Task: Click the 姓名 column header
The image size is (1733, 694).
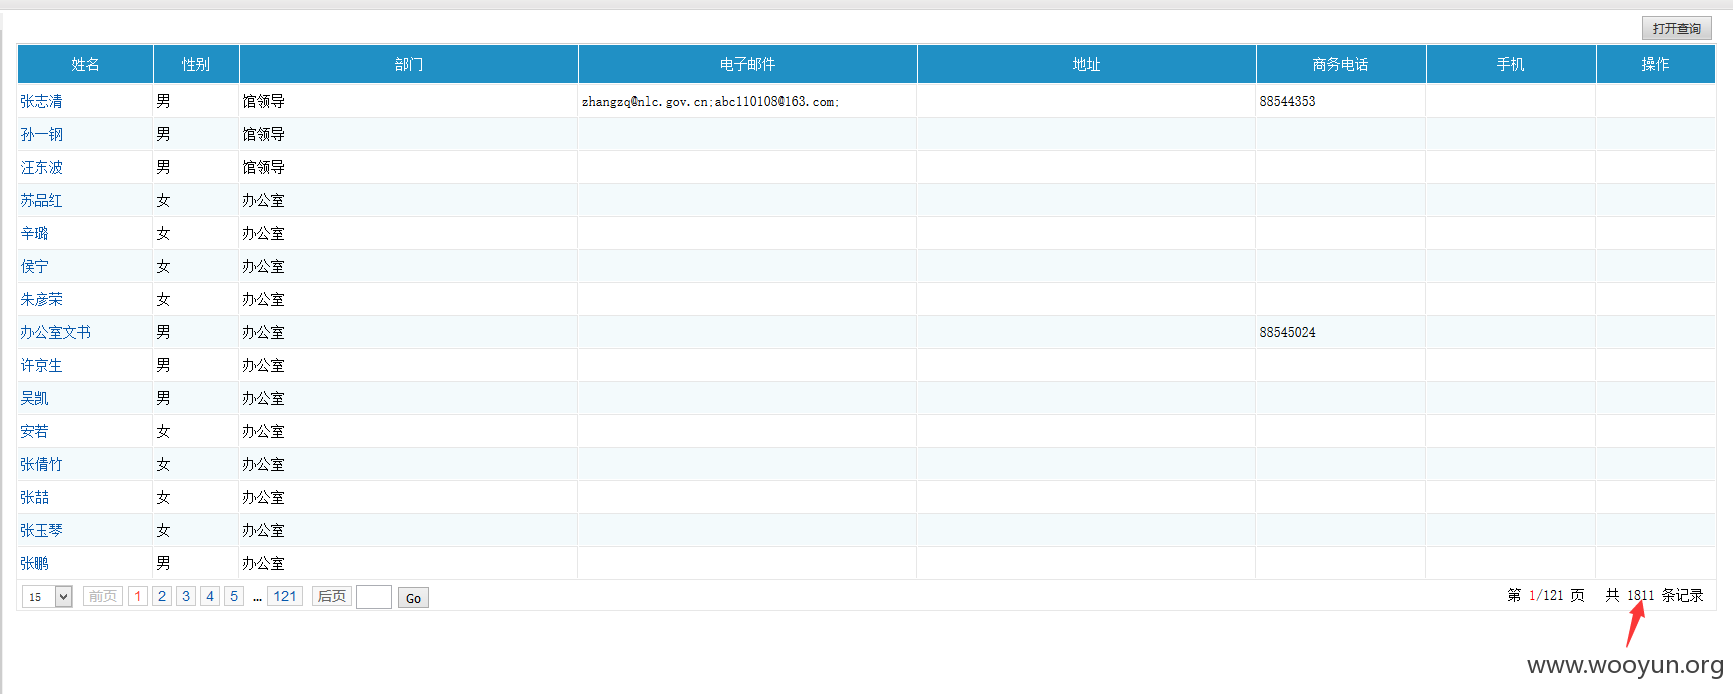Action: 85,64
